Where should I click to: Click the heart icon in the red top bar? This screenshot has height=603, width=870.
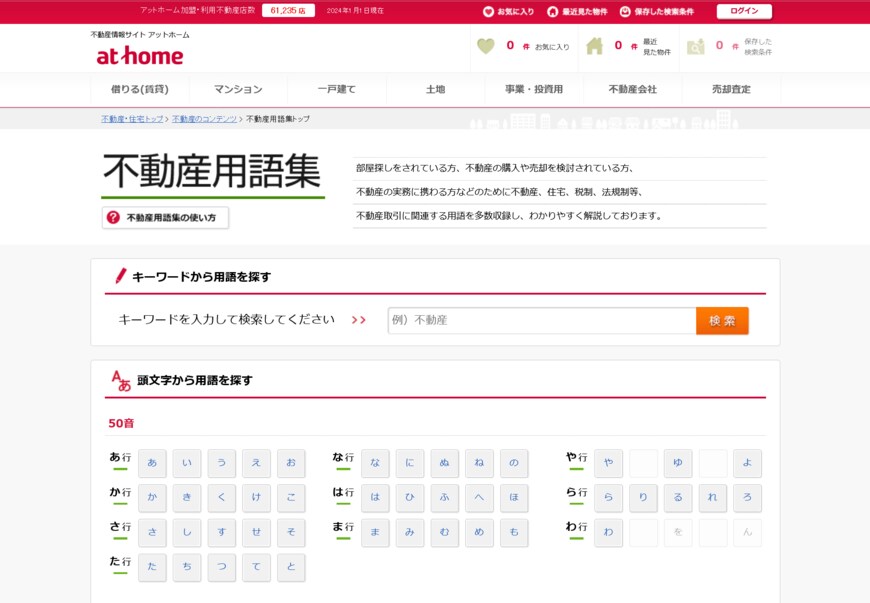pyautogui.click(x=488, y=11)
